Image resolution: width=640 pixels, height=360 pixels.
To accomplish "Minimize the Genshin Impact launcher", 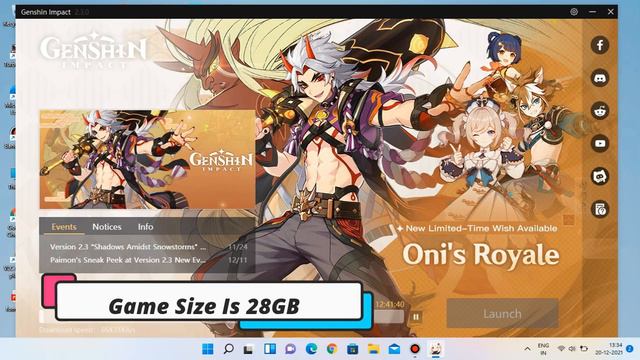I will coord(593,12).
